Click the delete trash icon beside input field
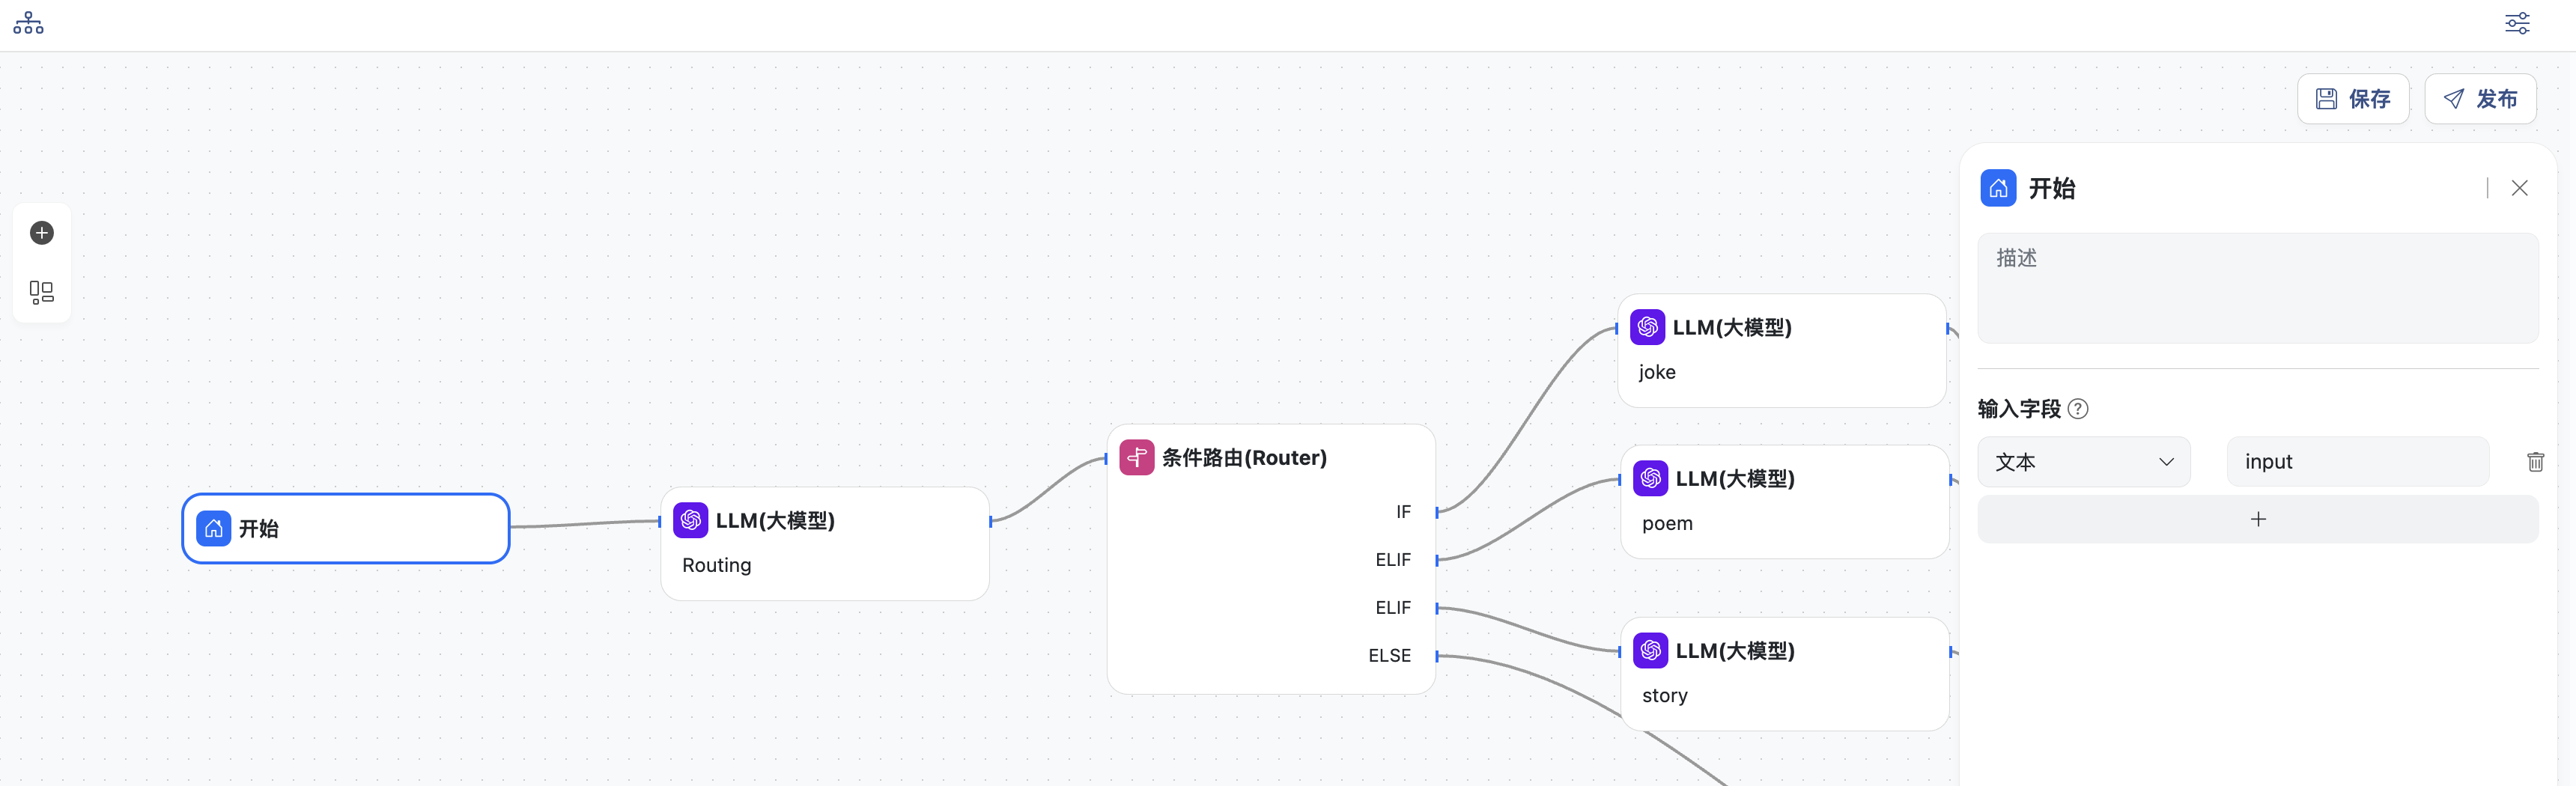The height and width of the screenshot is (786, 2576). (2535, 462)
